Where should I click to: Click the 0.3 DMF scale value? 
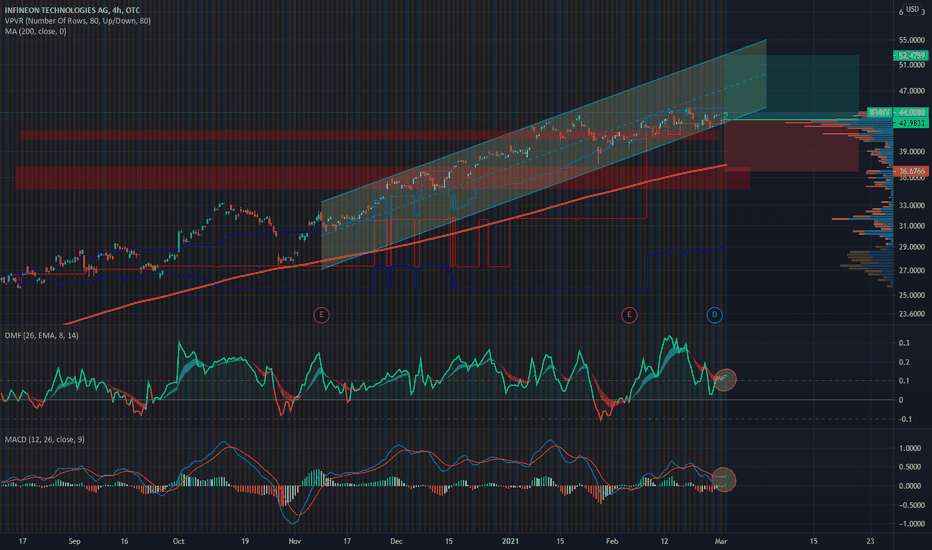tap(904, 342)
